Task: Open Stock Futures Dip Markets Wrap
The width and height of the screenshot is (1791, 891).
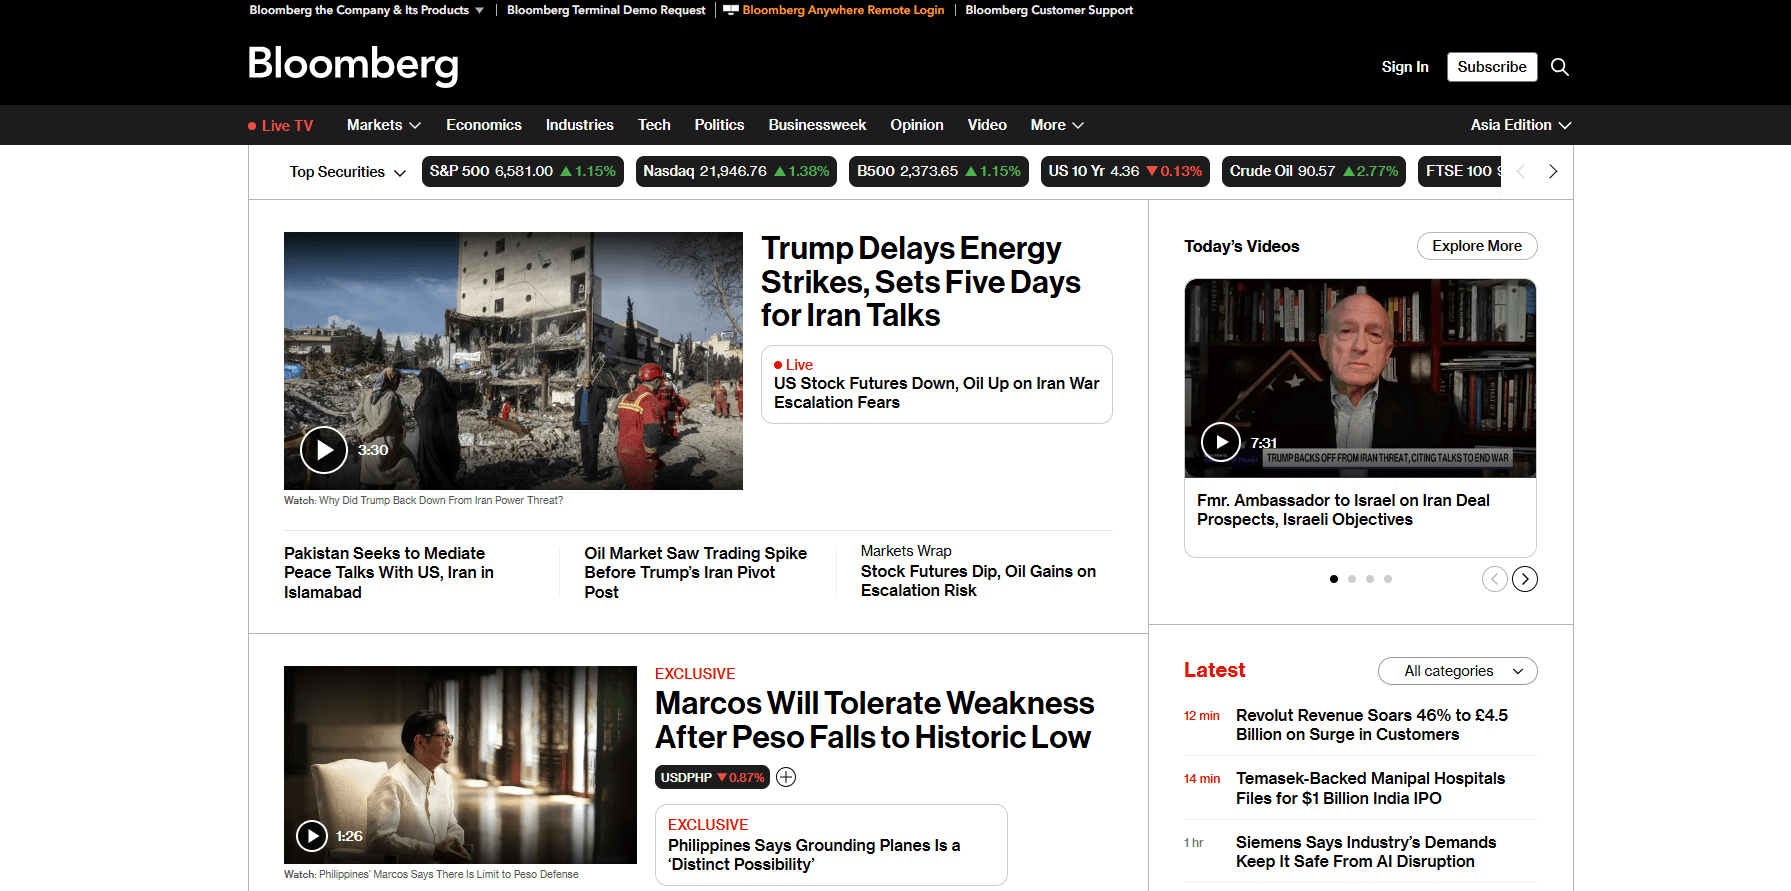Action: [x=978, y=581]
